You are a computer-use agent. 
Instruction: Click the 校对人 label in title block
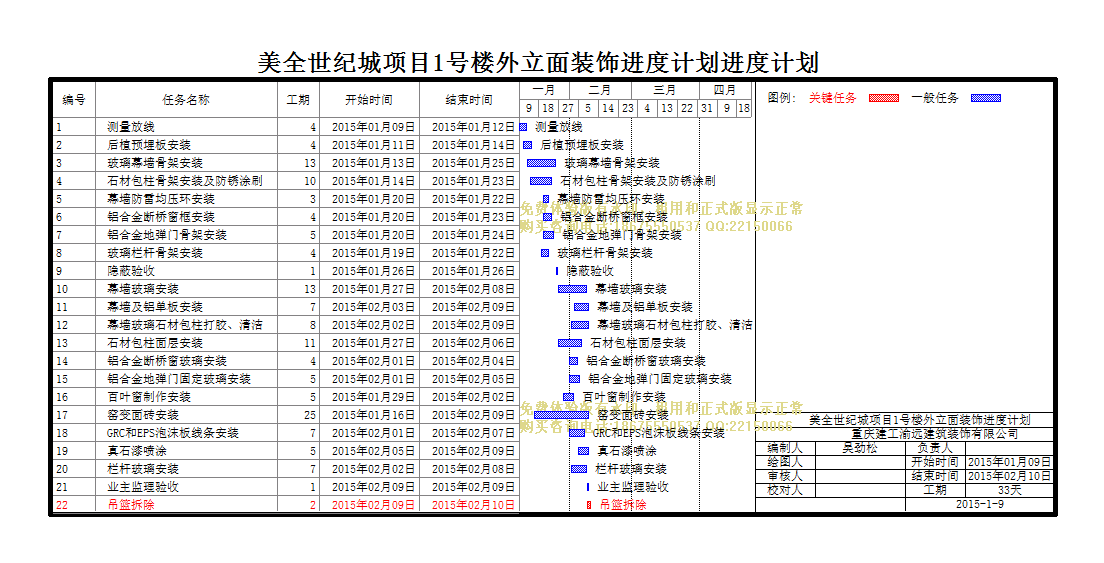coord(784,490)
